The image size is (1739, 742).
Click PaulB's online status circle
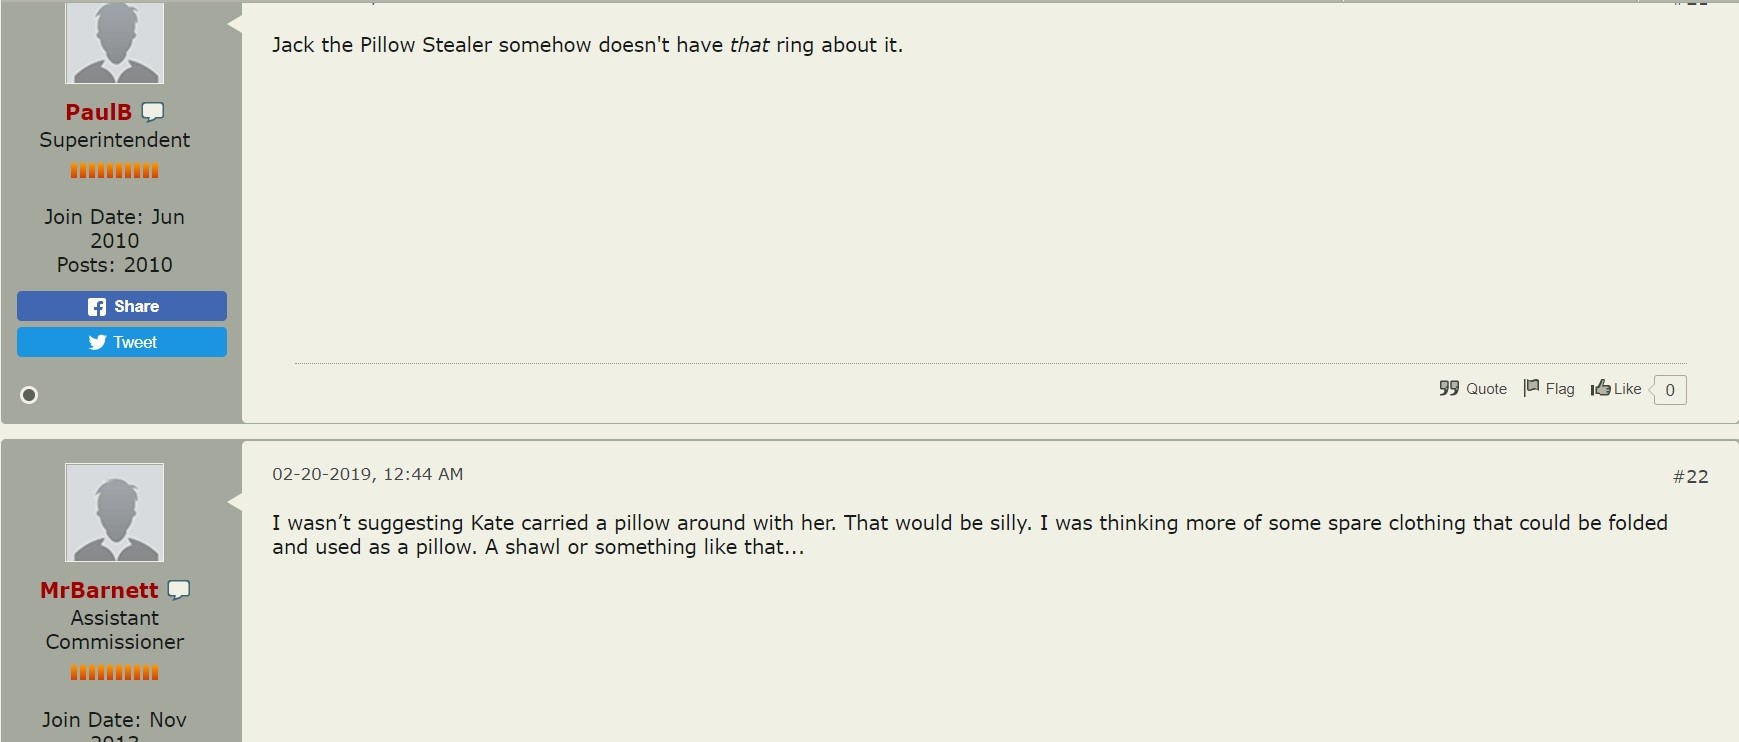pyautogui.click(x=29, y=395)
